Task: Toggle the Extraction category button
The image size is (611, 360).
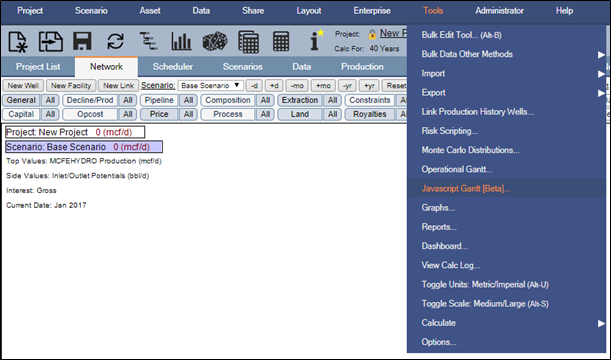Action: [x=300, y=100]
